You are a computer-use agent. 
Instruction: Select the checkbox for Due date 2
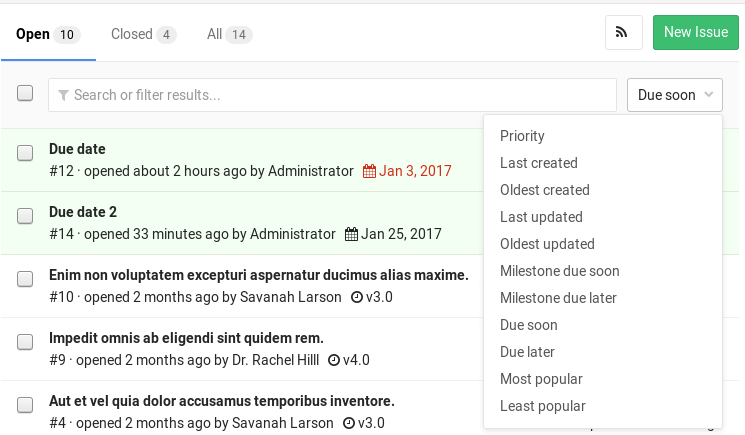pyautogui.click(x=25, y=217)
